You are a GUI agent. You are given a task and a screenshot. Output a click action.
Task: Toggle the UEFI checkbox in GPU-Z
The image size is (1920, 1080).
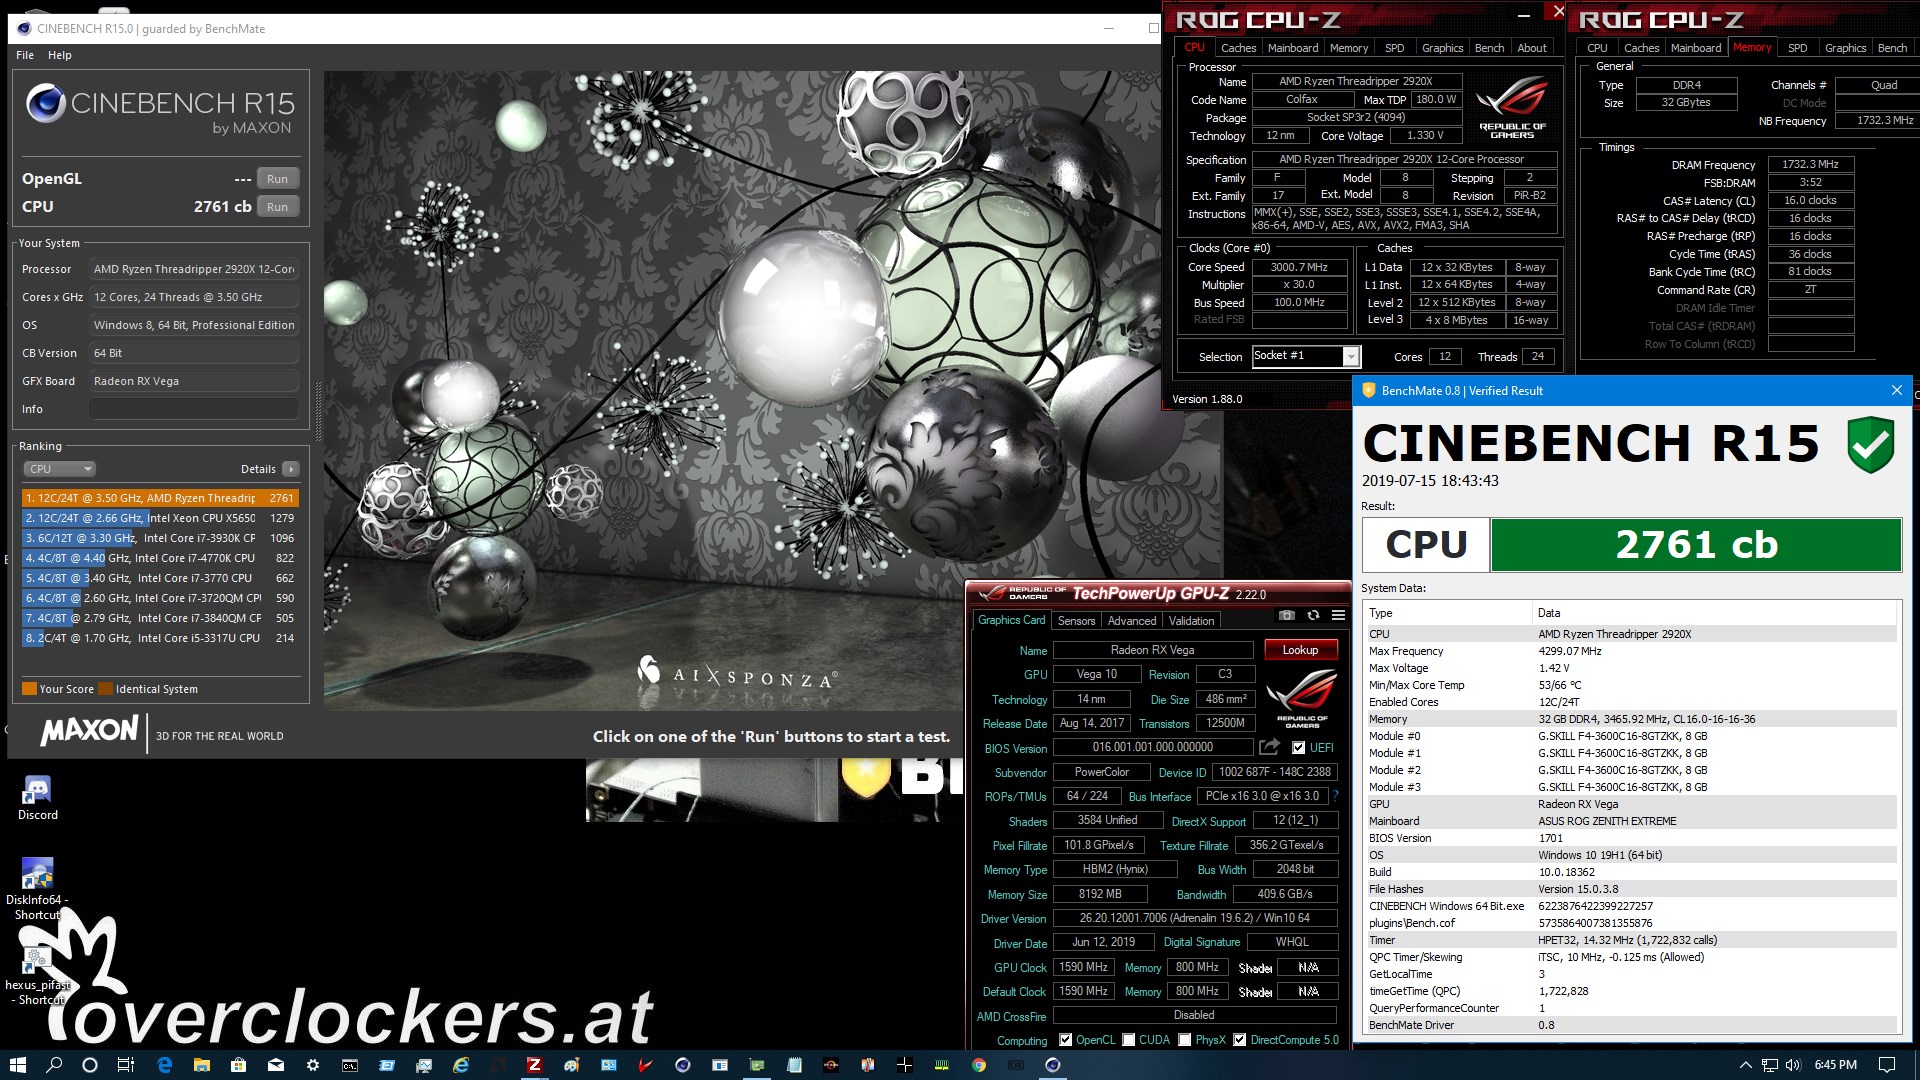coord(1298,747)
